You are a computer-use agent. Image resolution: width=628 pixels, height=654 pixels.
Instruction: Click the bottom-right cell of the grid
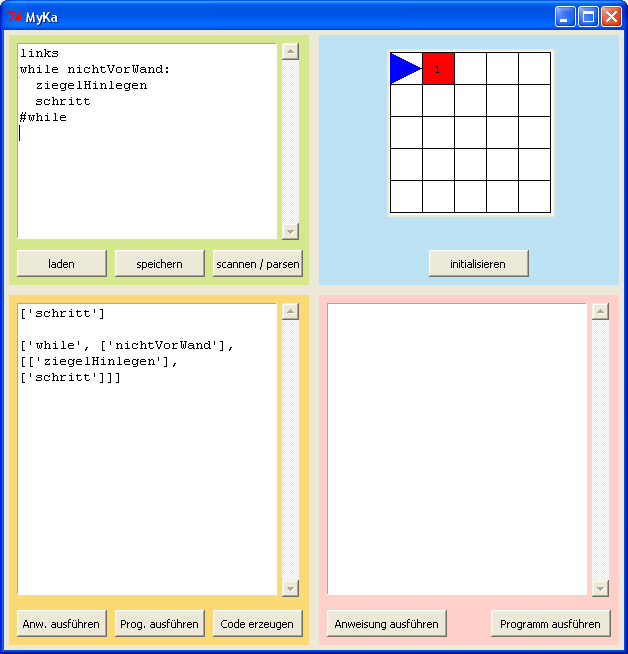(534, 196)
